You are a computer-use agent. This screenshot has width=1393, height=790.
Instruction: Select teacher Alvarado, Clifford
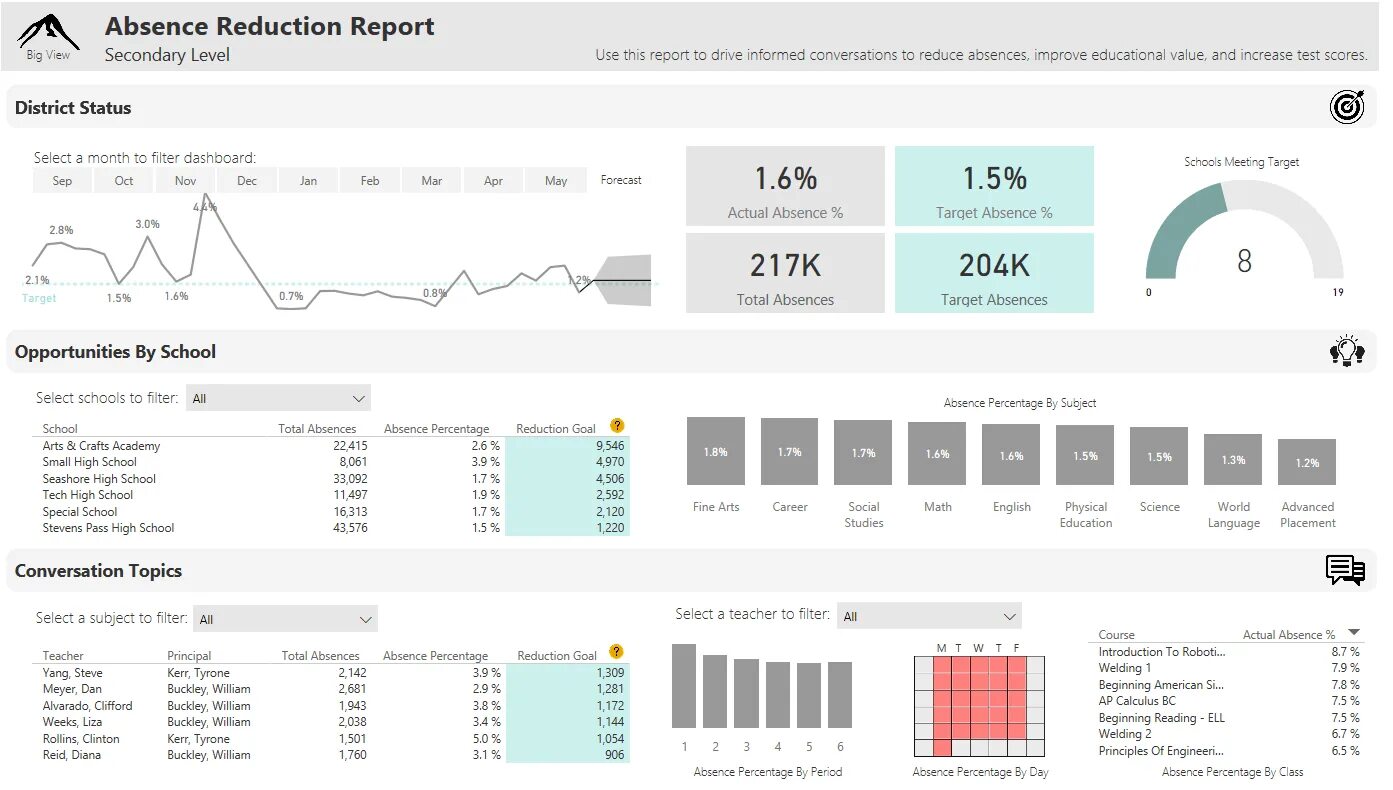pos(87,706)
